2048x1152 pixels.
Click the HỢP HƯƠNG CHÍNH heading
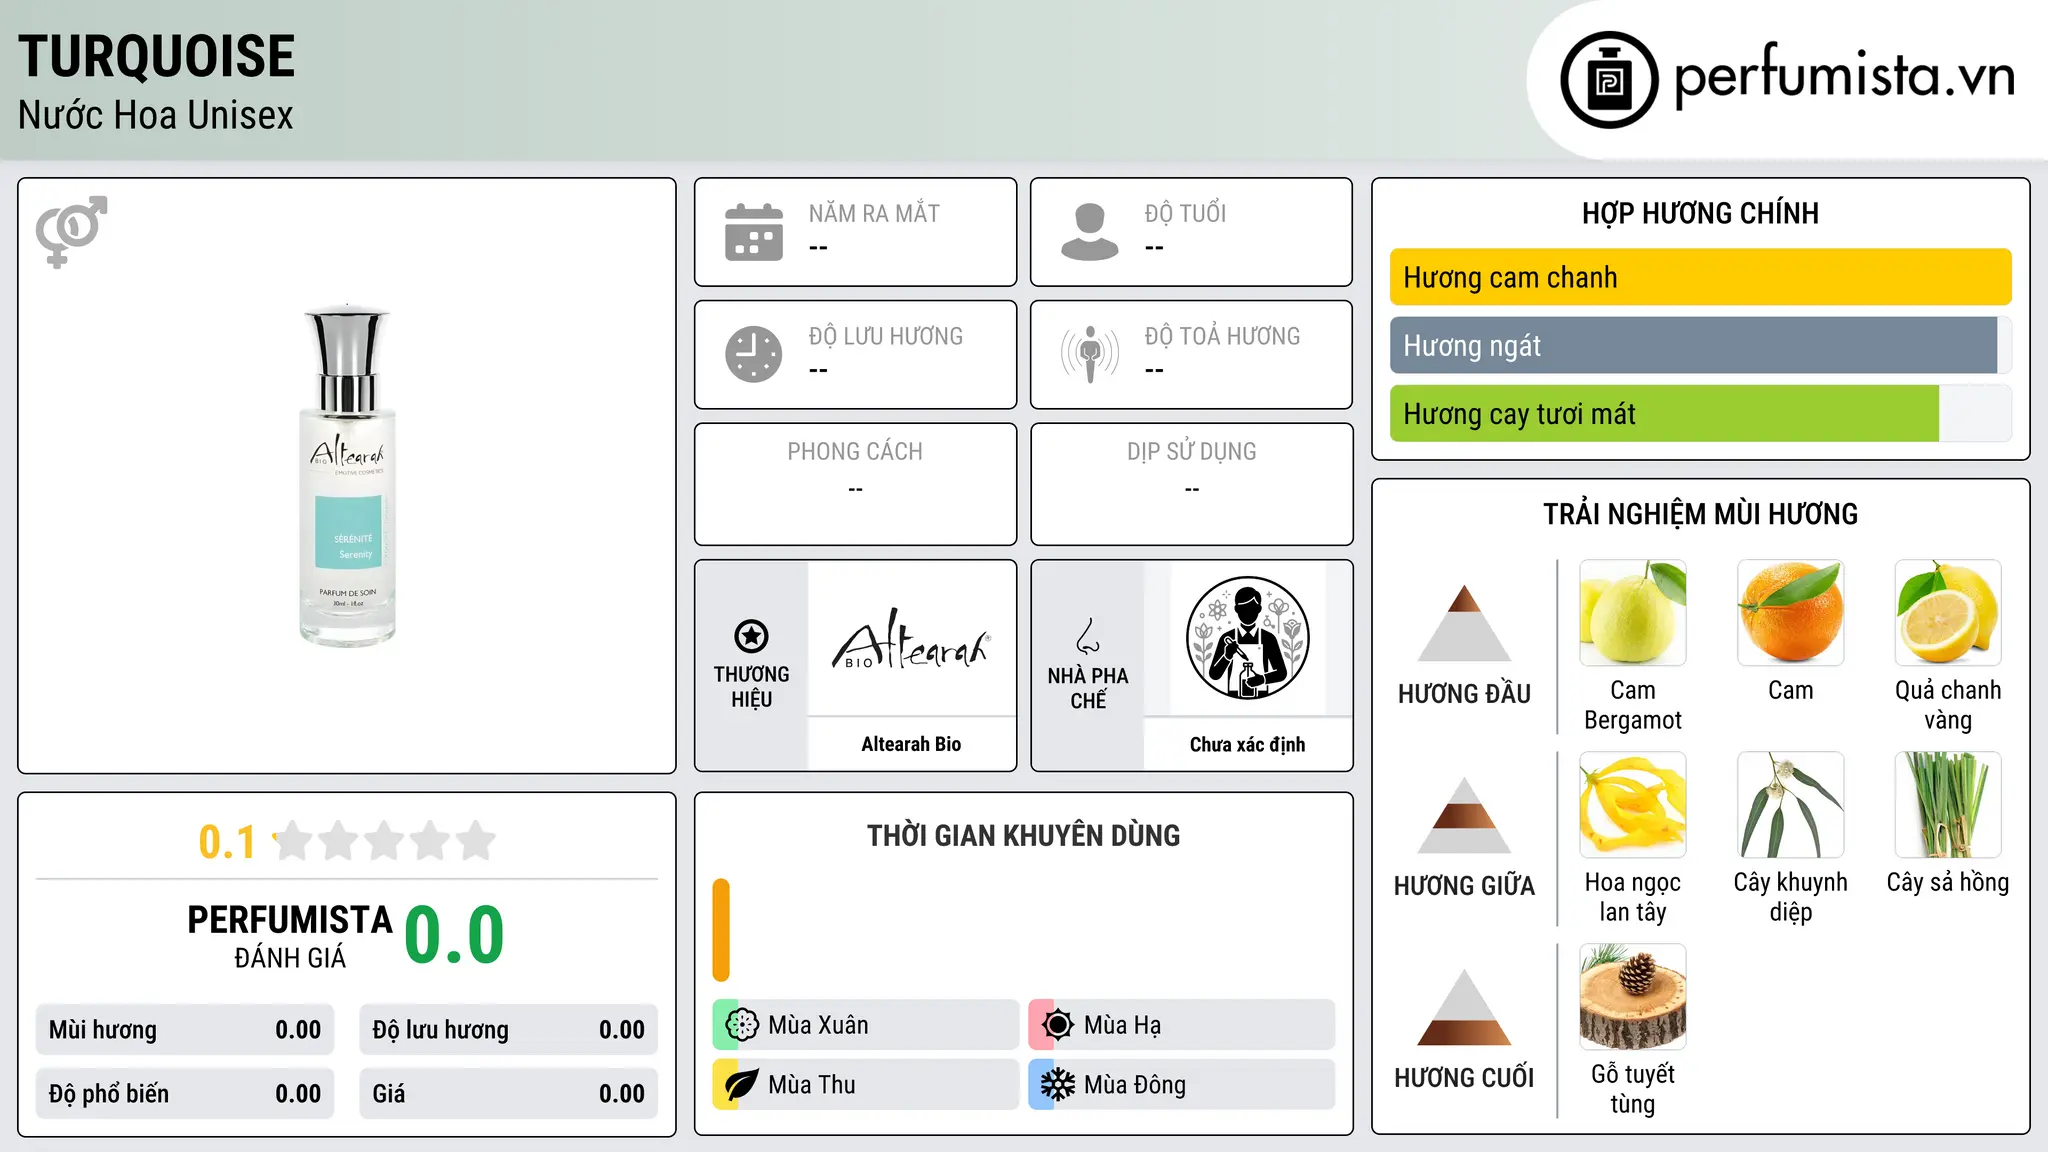click(1700, 213)
